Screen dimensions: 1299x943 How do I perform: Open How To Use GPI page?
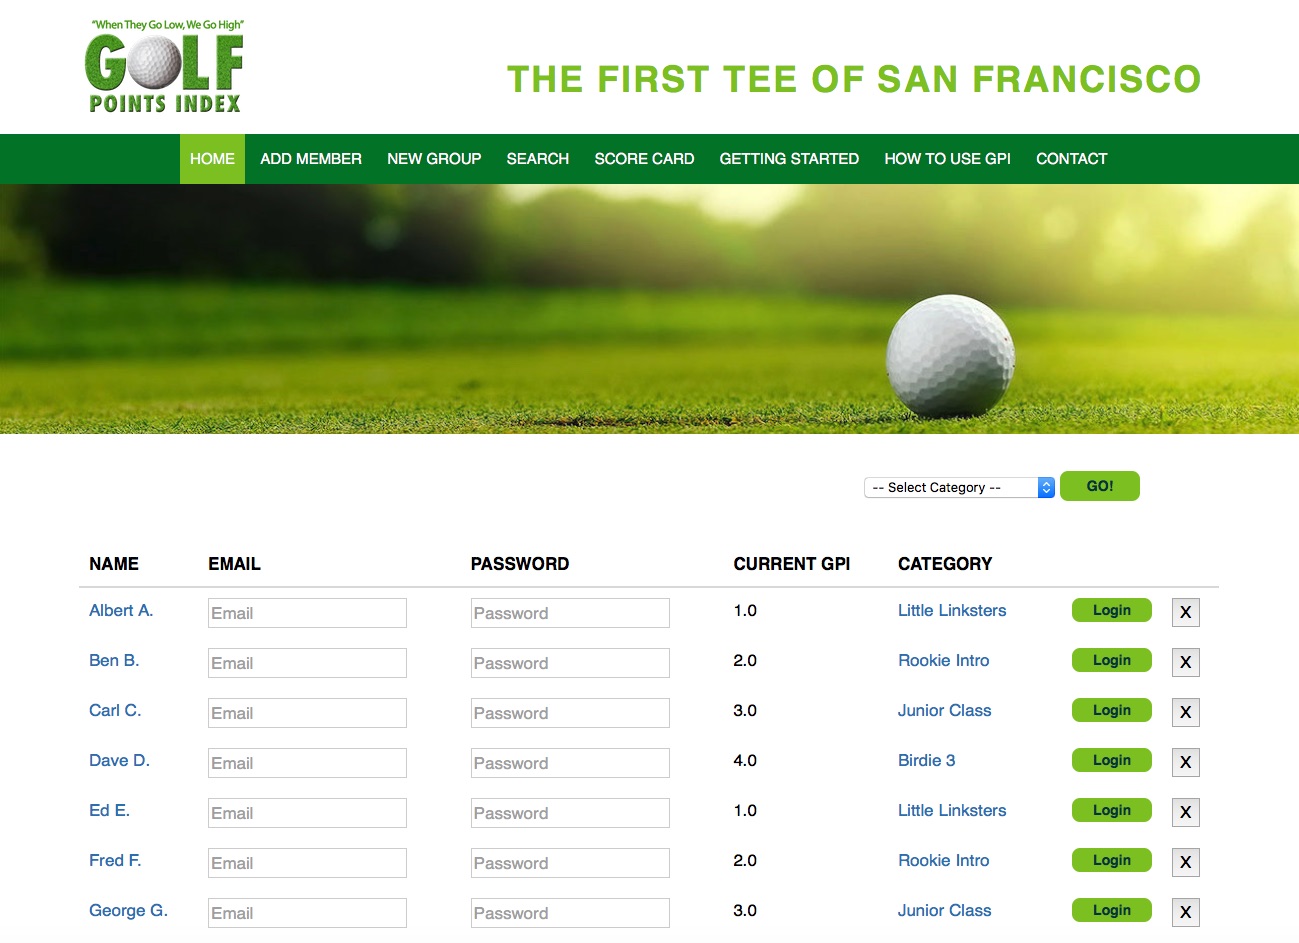pos(947,159)
